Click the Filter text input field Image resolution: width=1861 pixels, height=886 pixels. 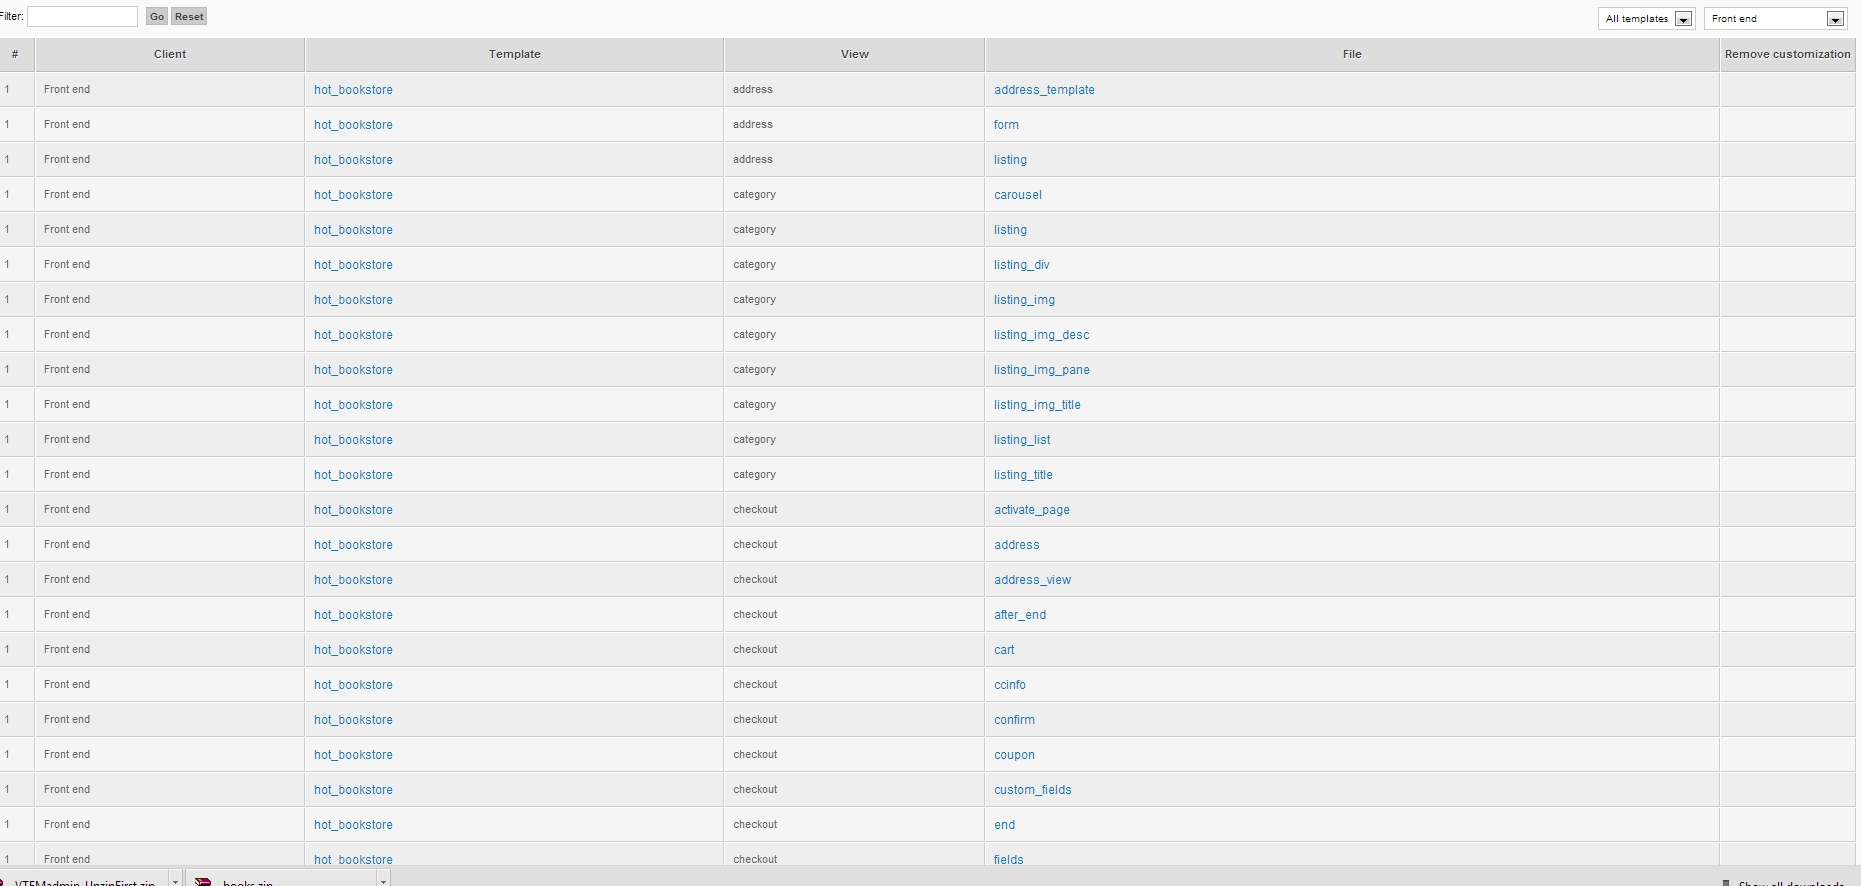82,16
